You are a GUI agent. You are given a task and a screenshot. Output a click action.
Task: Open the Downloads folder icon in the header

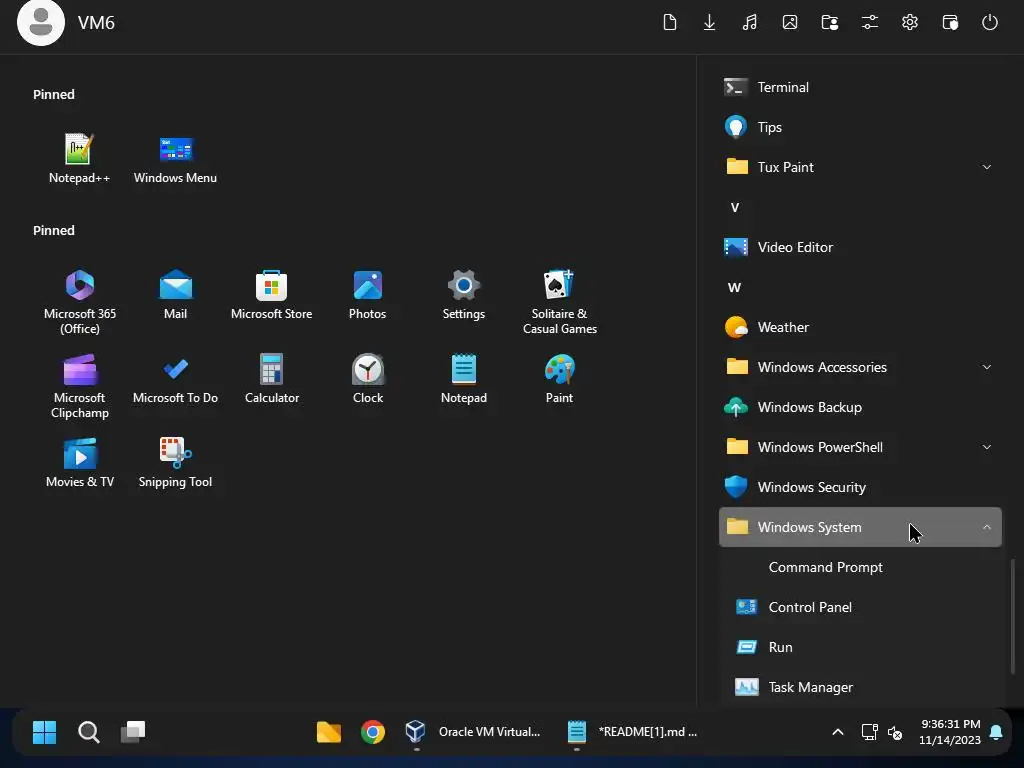(x=709, y=22)
